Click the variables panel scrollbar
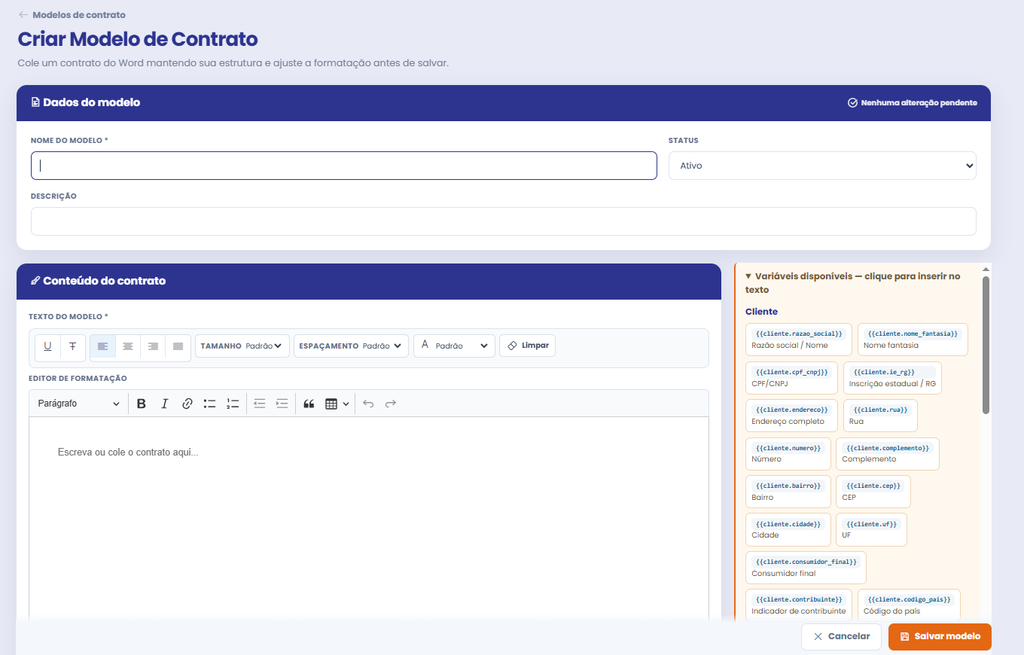This screenshot has width=1024, height=655. tap(985, 345)
